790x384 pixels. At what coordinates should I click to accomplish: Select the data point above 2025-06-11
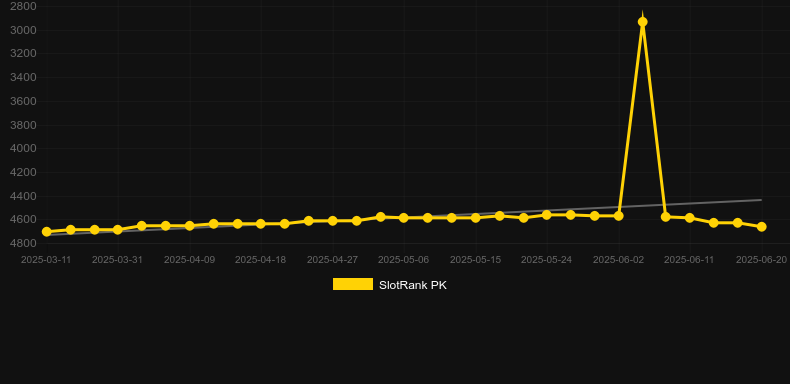pos(690,218)
